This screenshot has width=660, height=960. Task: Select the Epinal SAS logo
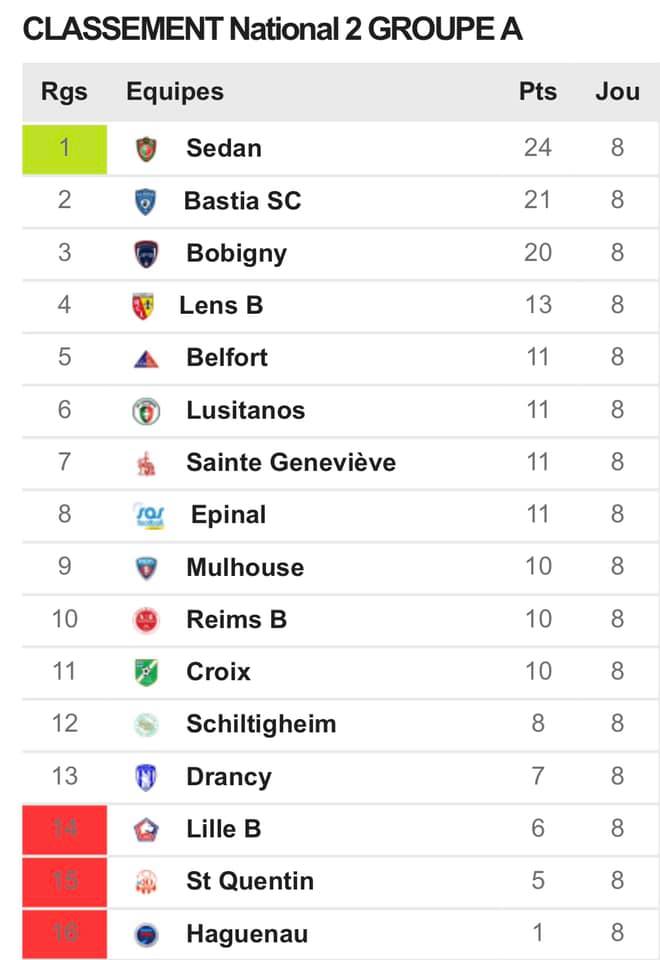(x=149, y=516)
